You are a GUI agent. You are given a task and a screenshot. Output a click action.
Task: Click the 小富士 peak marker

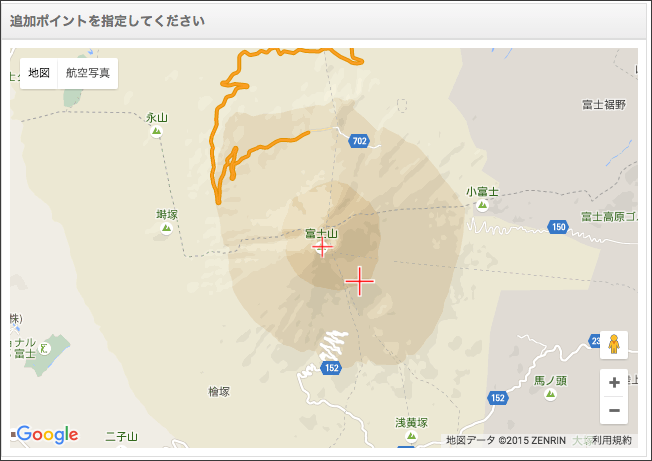[x=482, y=205]
